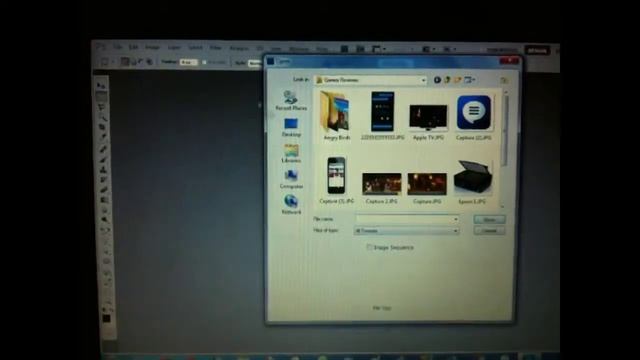Select the Move tool in Photoshop toolbar
This screenshot has height=360, width=640.
[x=101, y=86]
